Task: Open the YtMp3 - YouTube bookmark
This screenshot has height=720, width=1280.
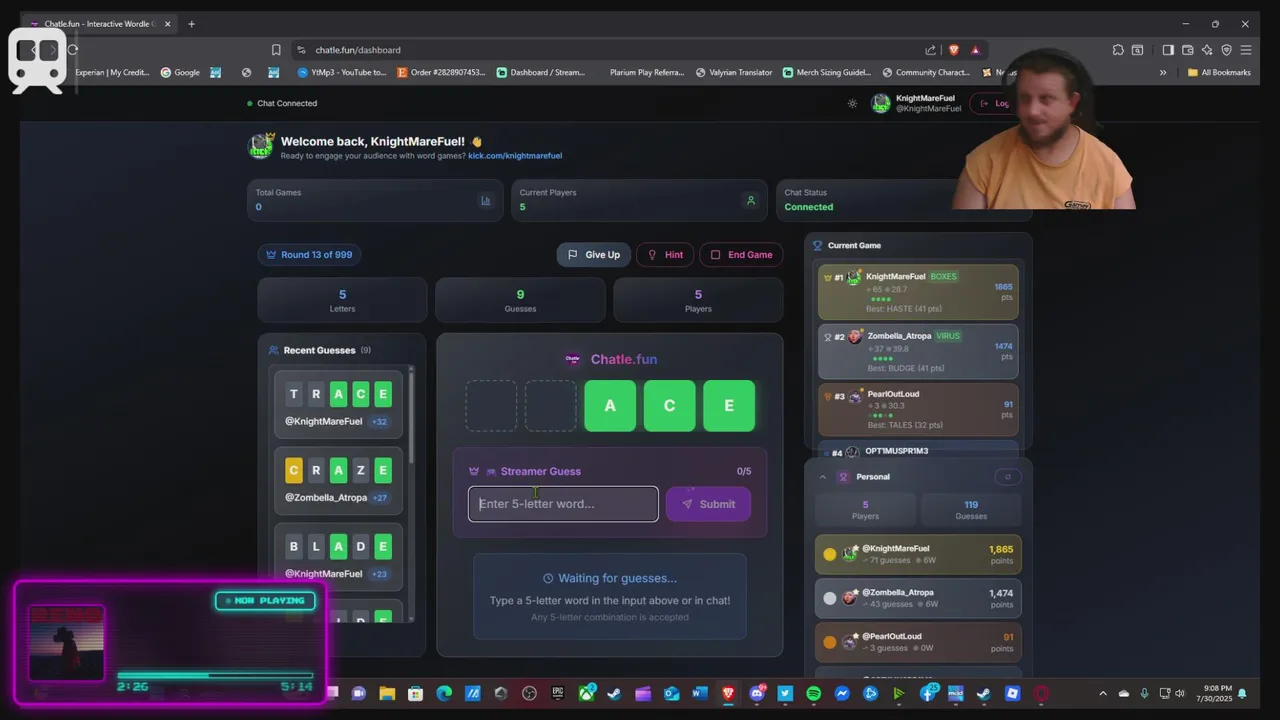Action: click(x=342, y=72)
